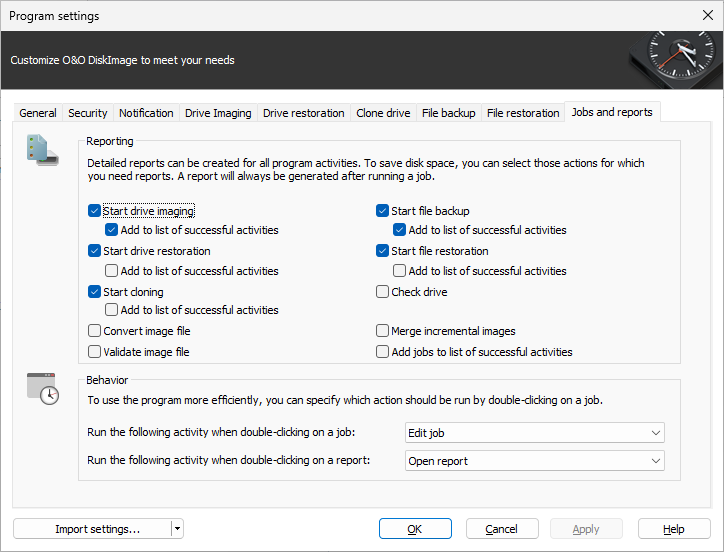Open the double-click report activity dropdown
724x552 pixels.
tap(535, 461)
